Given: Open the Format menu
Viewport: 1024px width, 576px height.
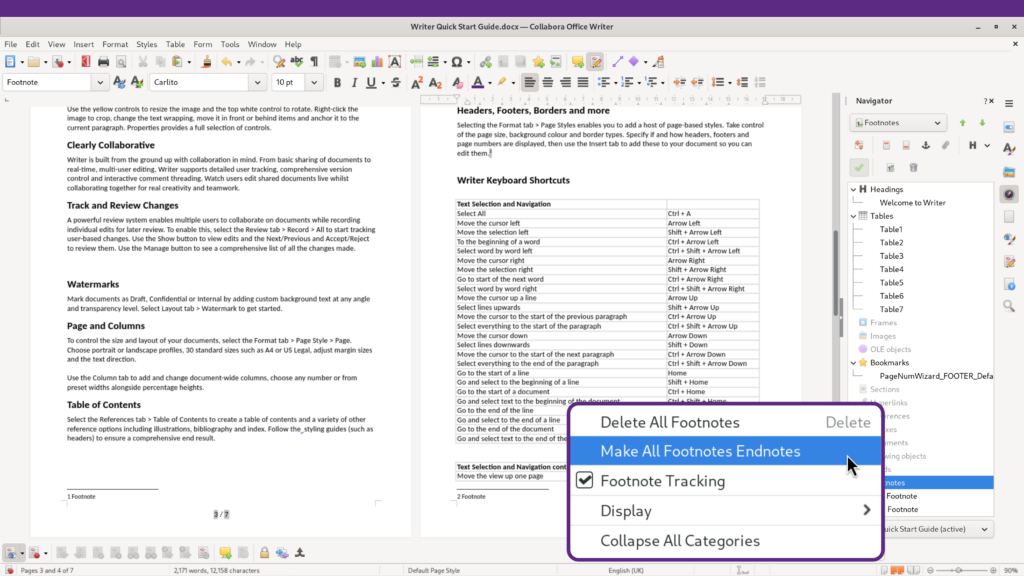Looking at the screenshot, I should coord(115,44).
